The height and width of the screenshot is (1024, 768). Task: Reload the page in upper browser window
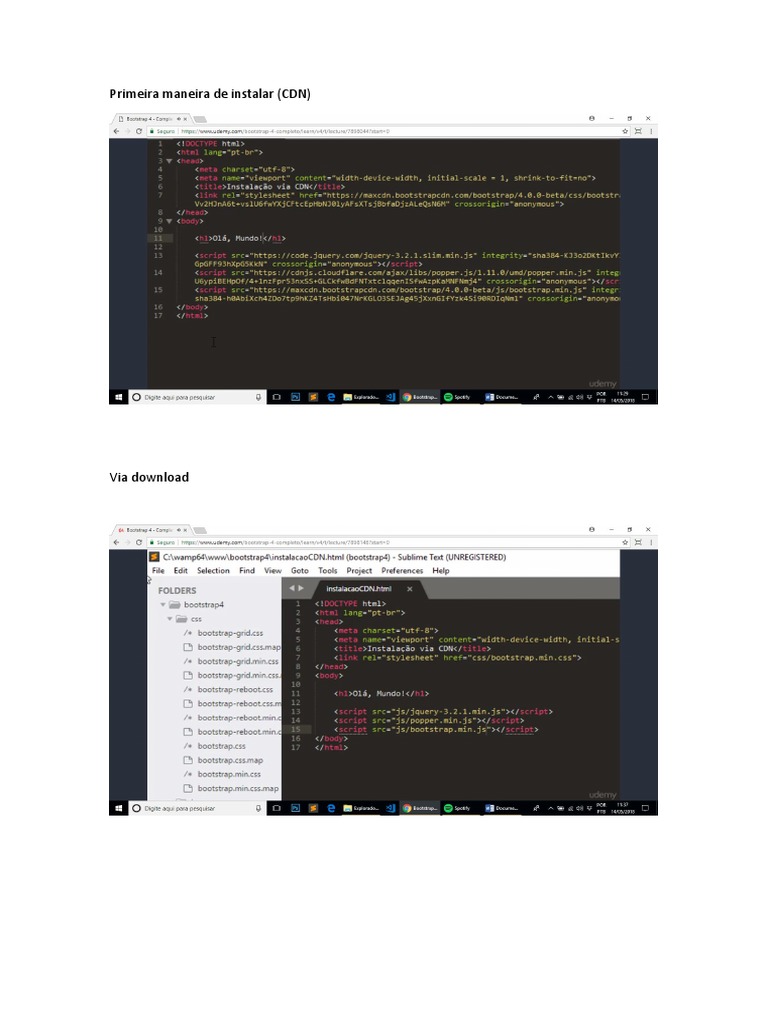click(x=138, y=131)
